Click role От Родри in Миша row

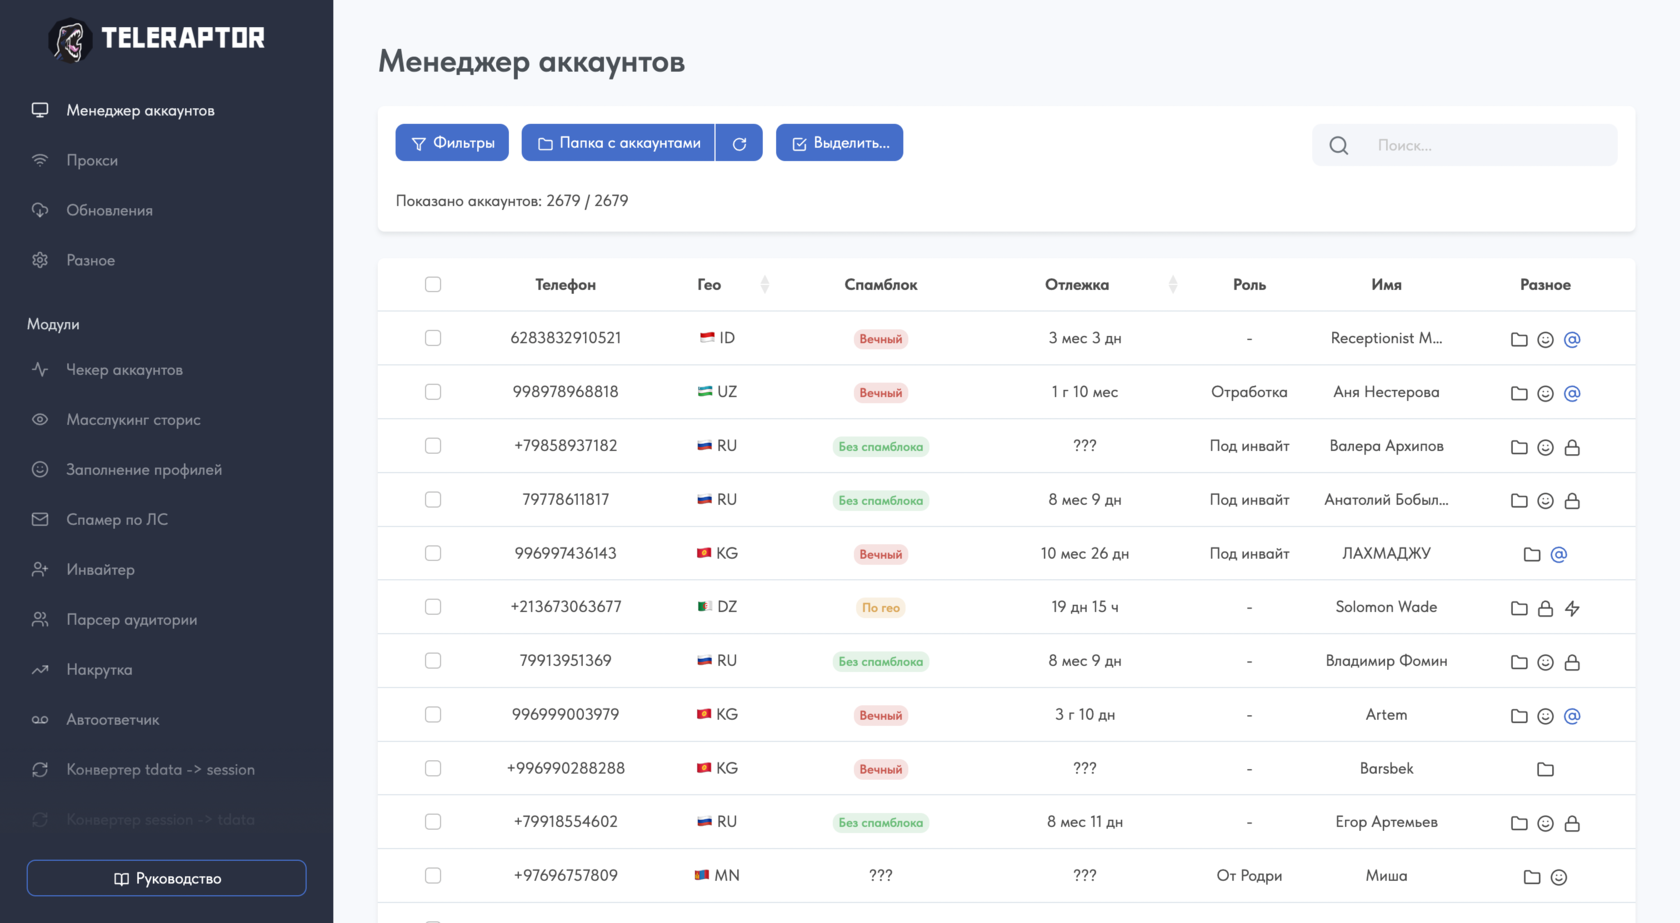1249,876
